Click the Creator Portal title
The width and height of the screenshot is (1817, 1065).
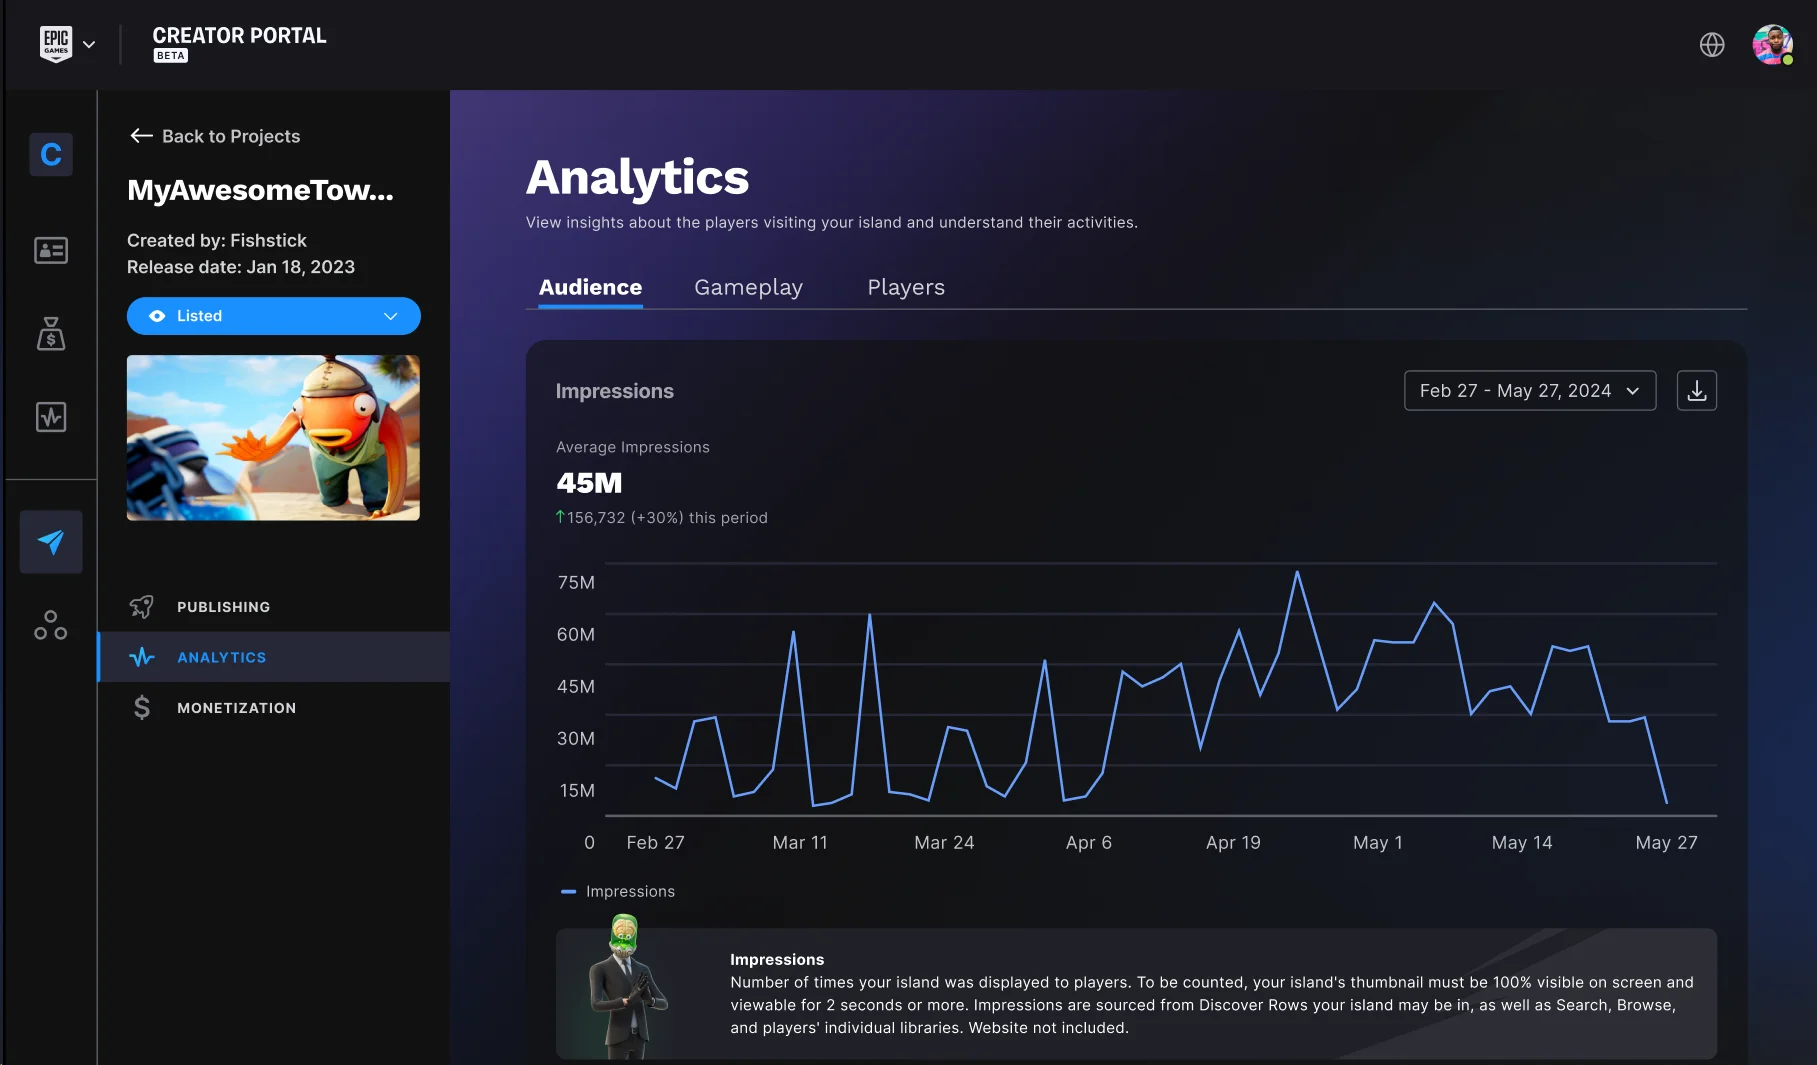pos(240,35)
